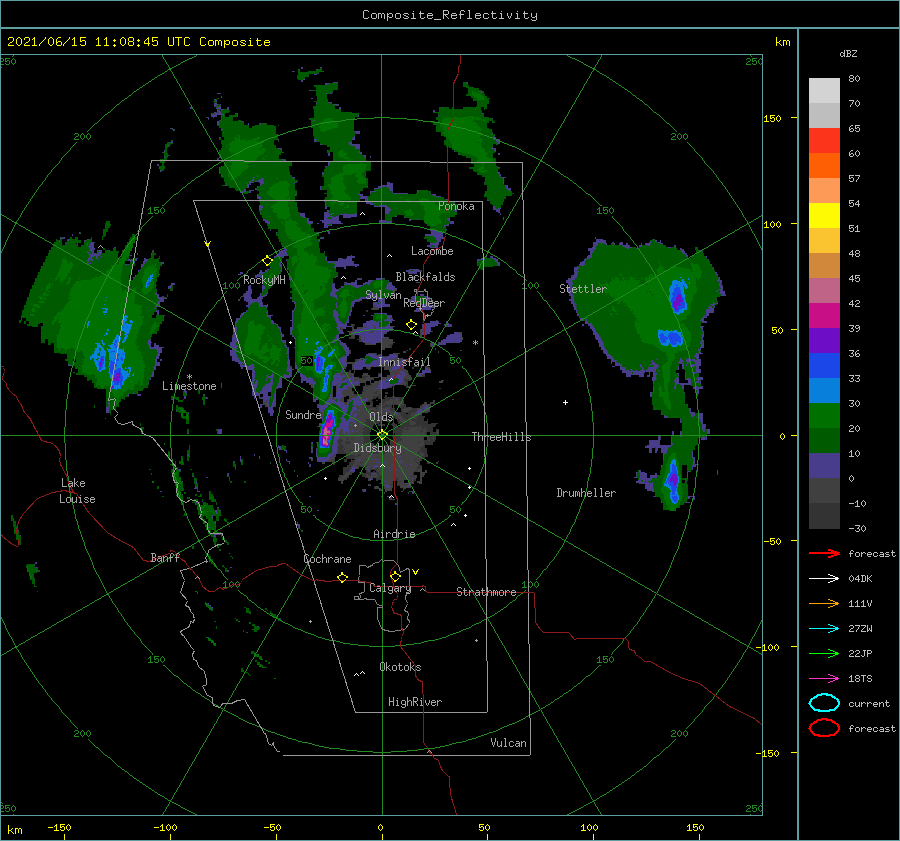The height and width of the screenshot is (841, 900).
Task: Click the yellow diamond marker near RockyMH
Action: pos(267,261)
